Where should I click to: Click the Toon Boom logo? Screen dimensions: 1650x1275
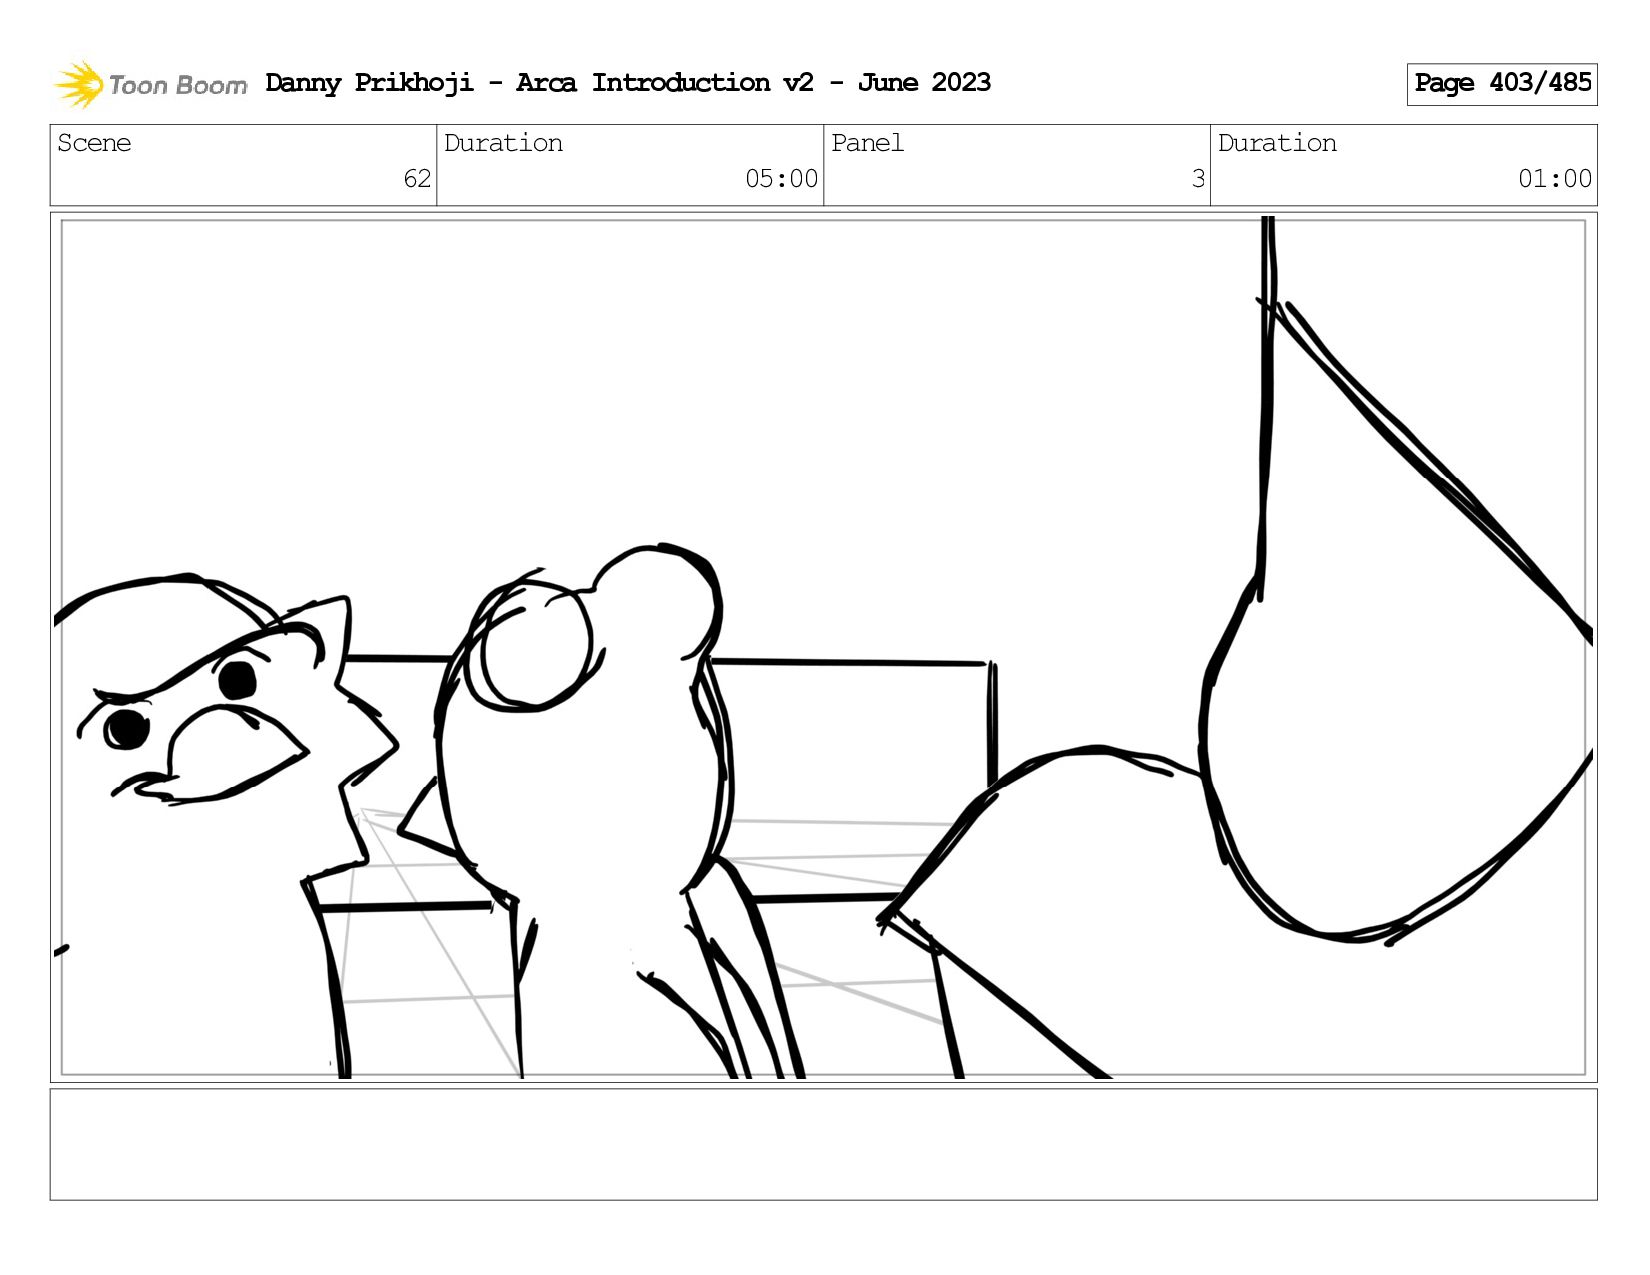click(x=150, y=84)
